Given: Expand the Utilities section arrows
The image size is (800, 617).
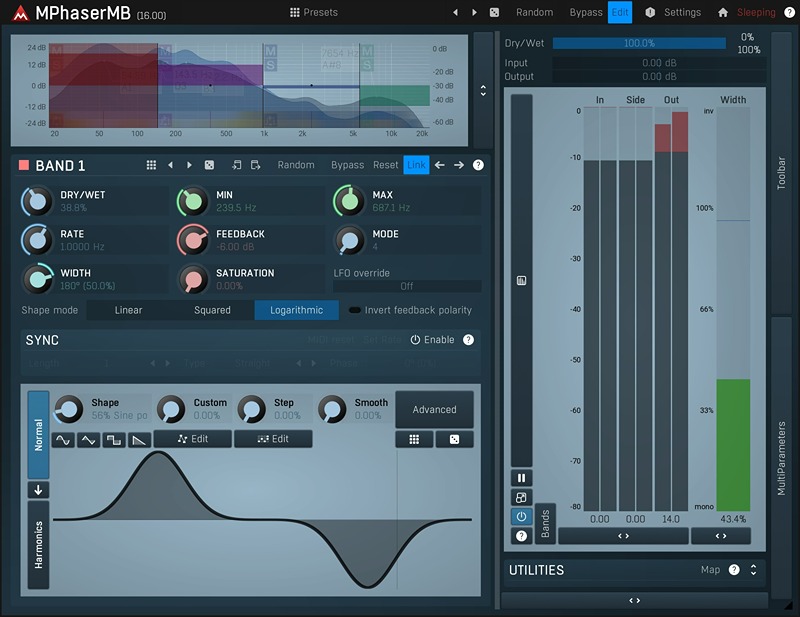Looking at the screenshot, I should pyautogui.click(x=753, y=570).
